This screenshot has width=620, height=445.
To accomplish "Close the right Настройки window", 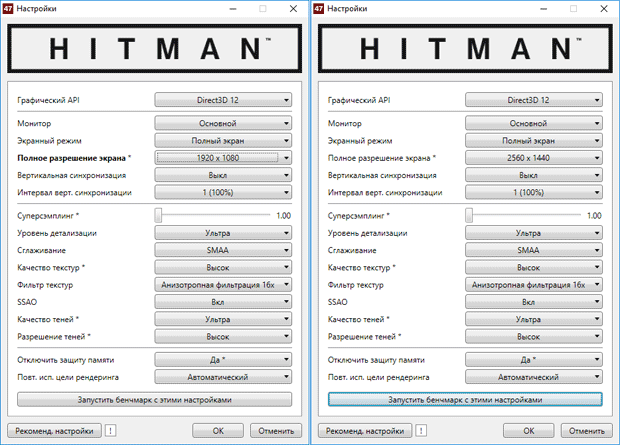I will click(604, 9).
